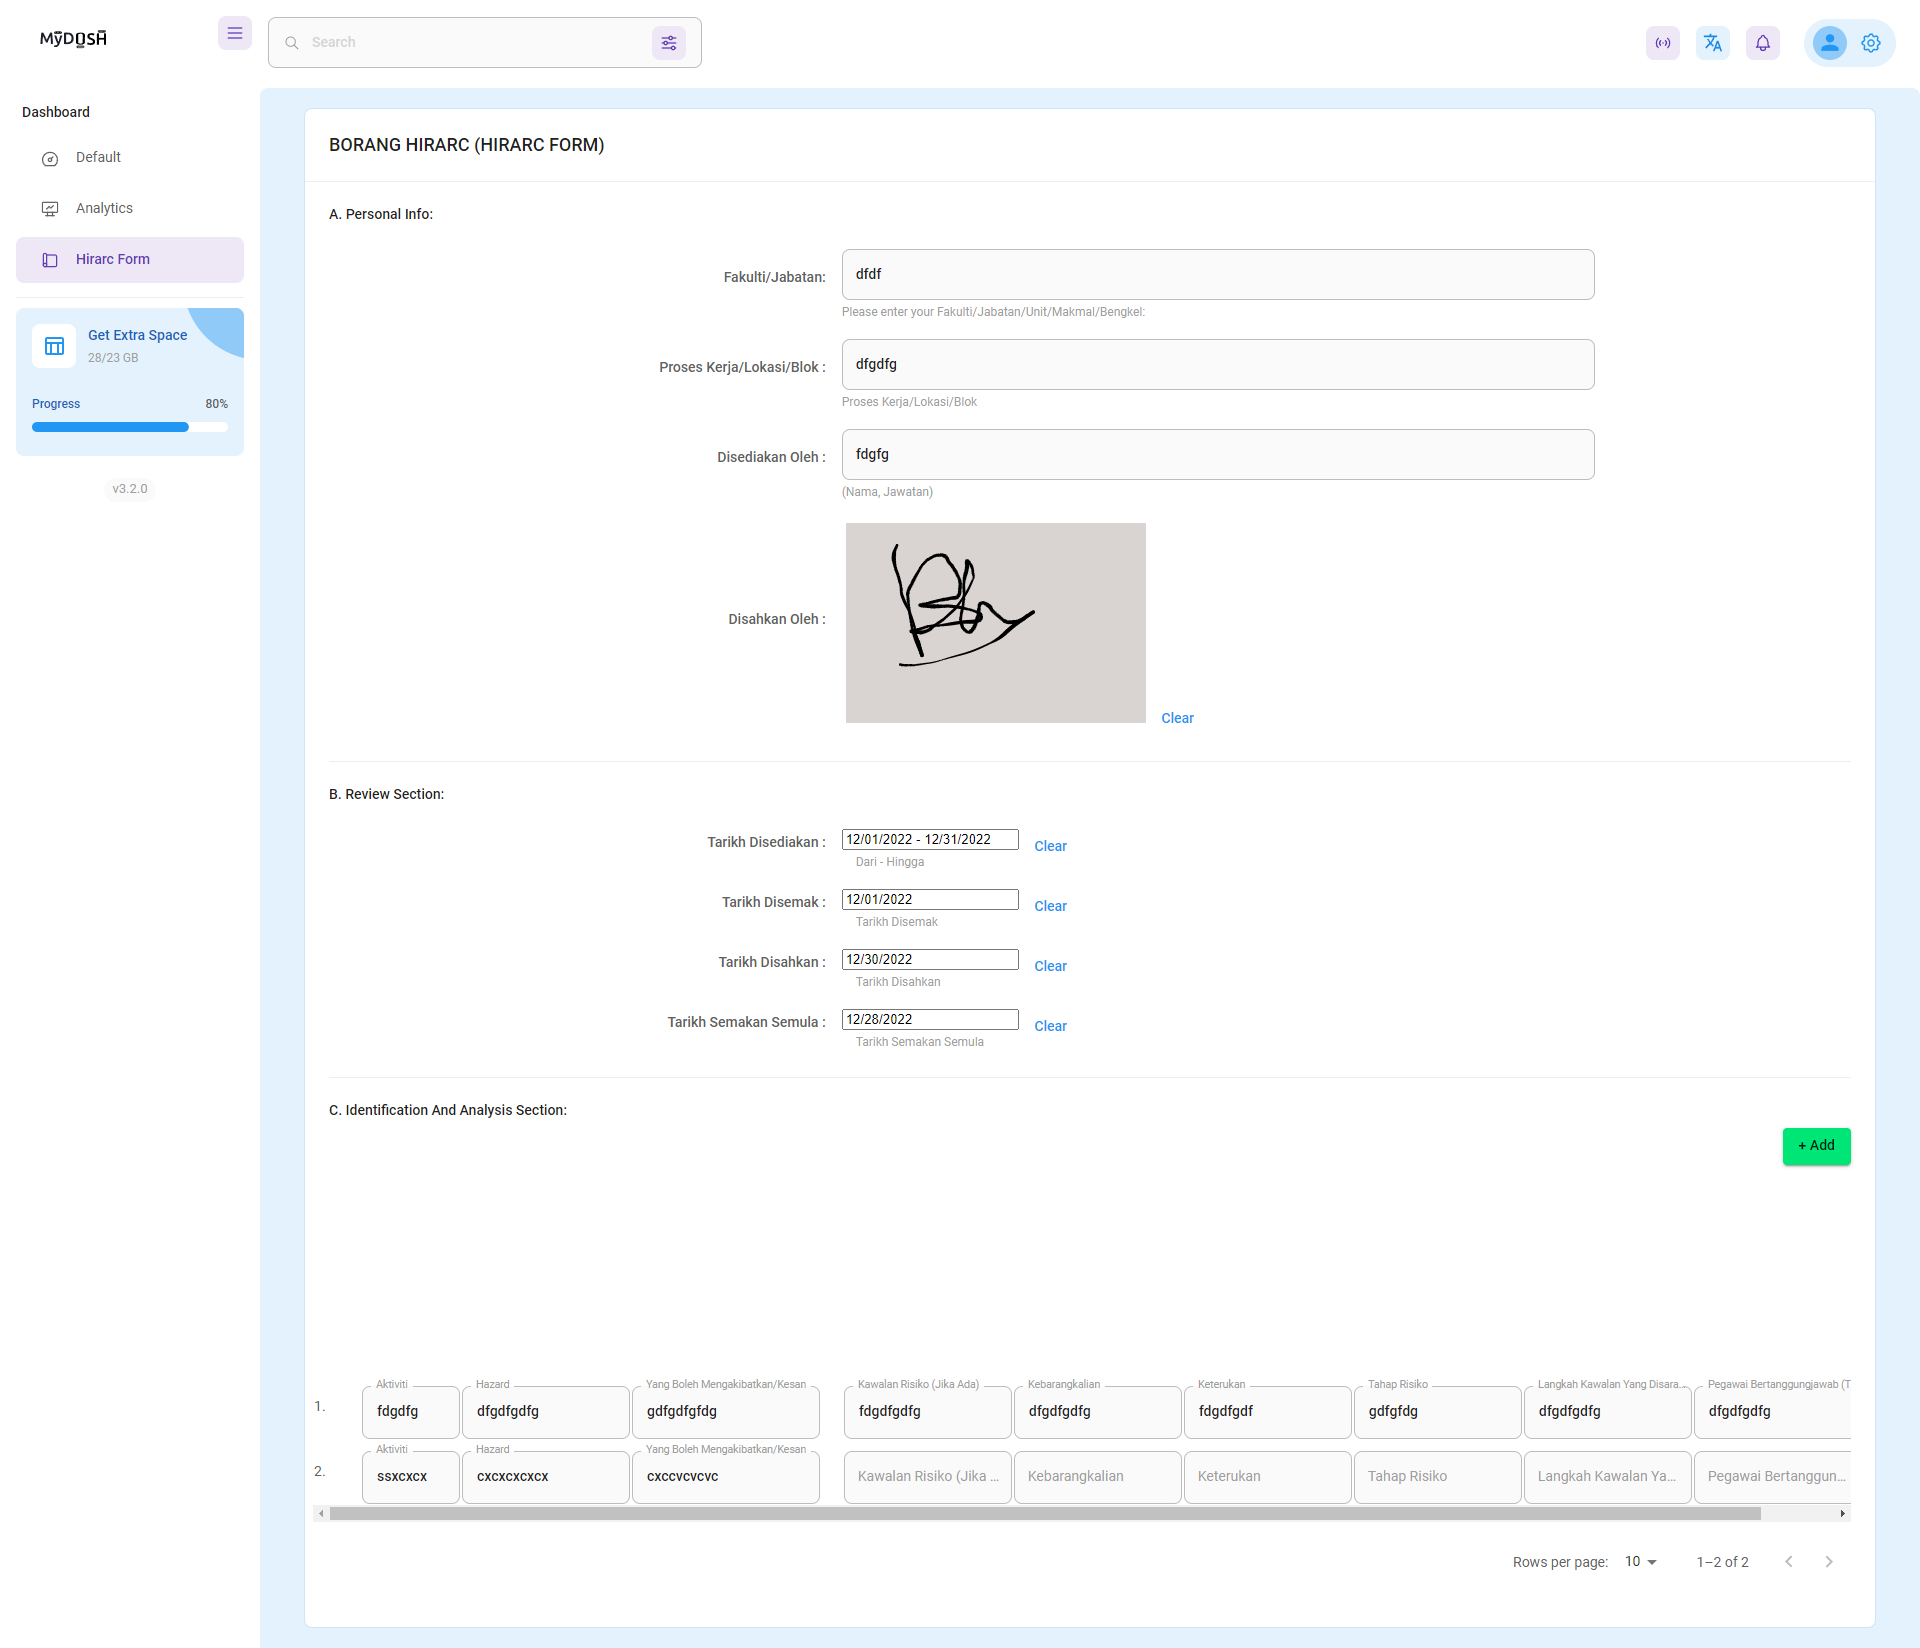Go to next table page arrow

(x=1828, y=1562)
